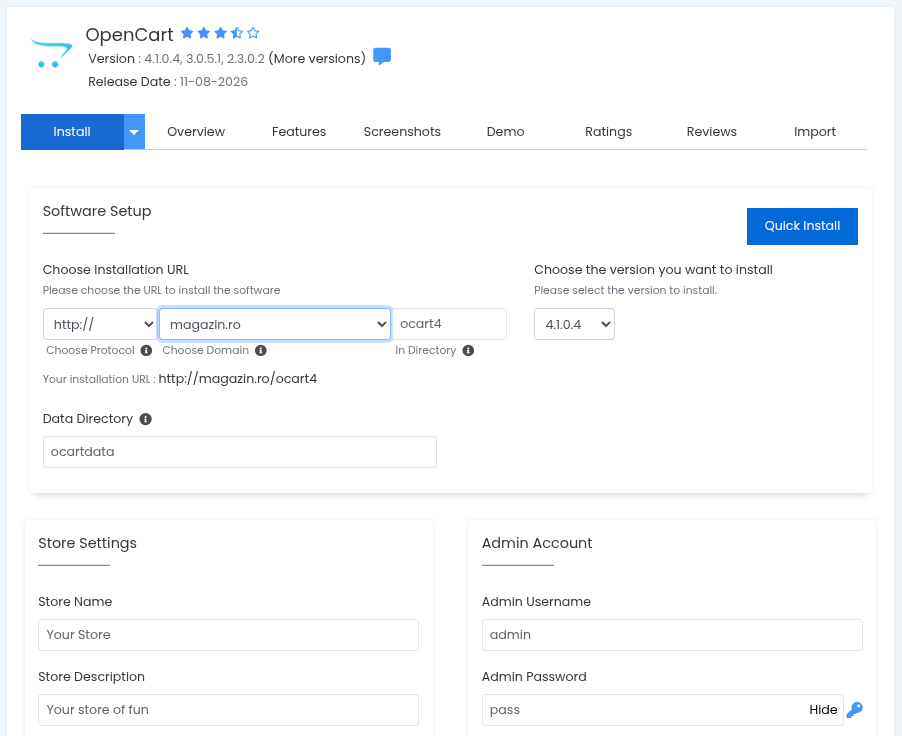Click the Admin Account heading

coord(537,543)
